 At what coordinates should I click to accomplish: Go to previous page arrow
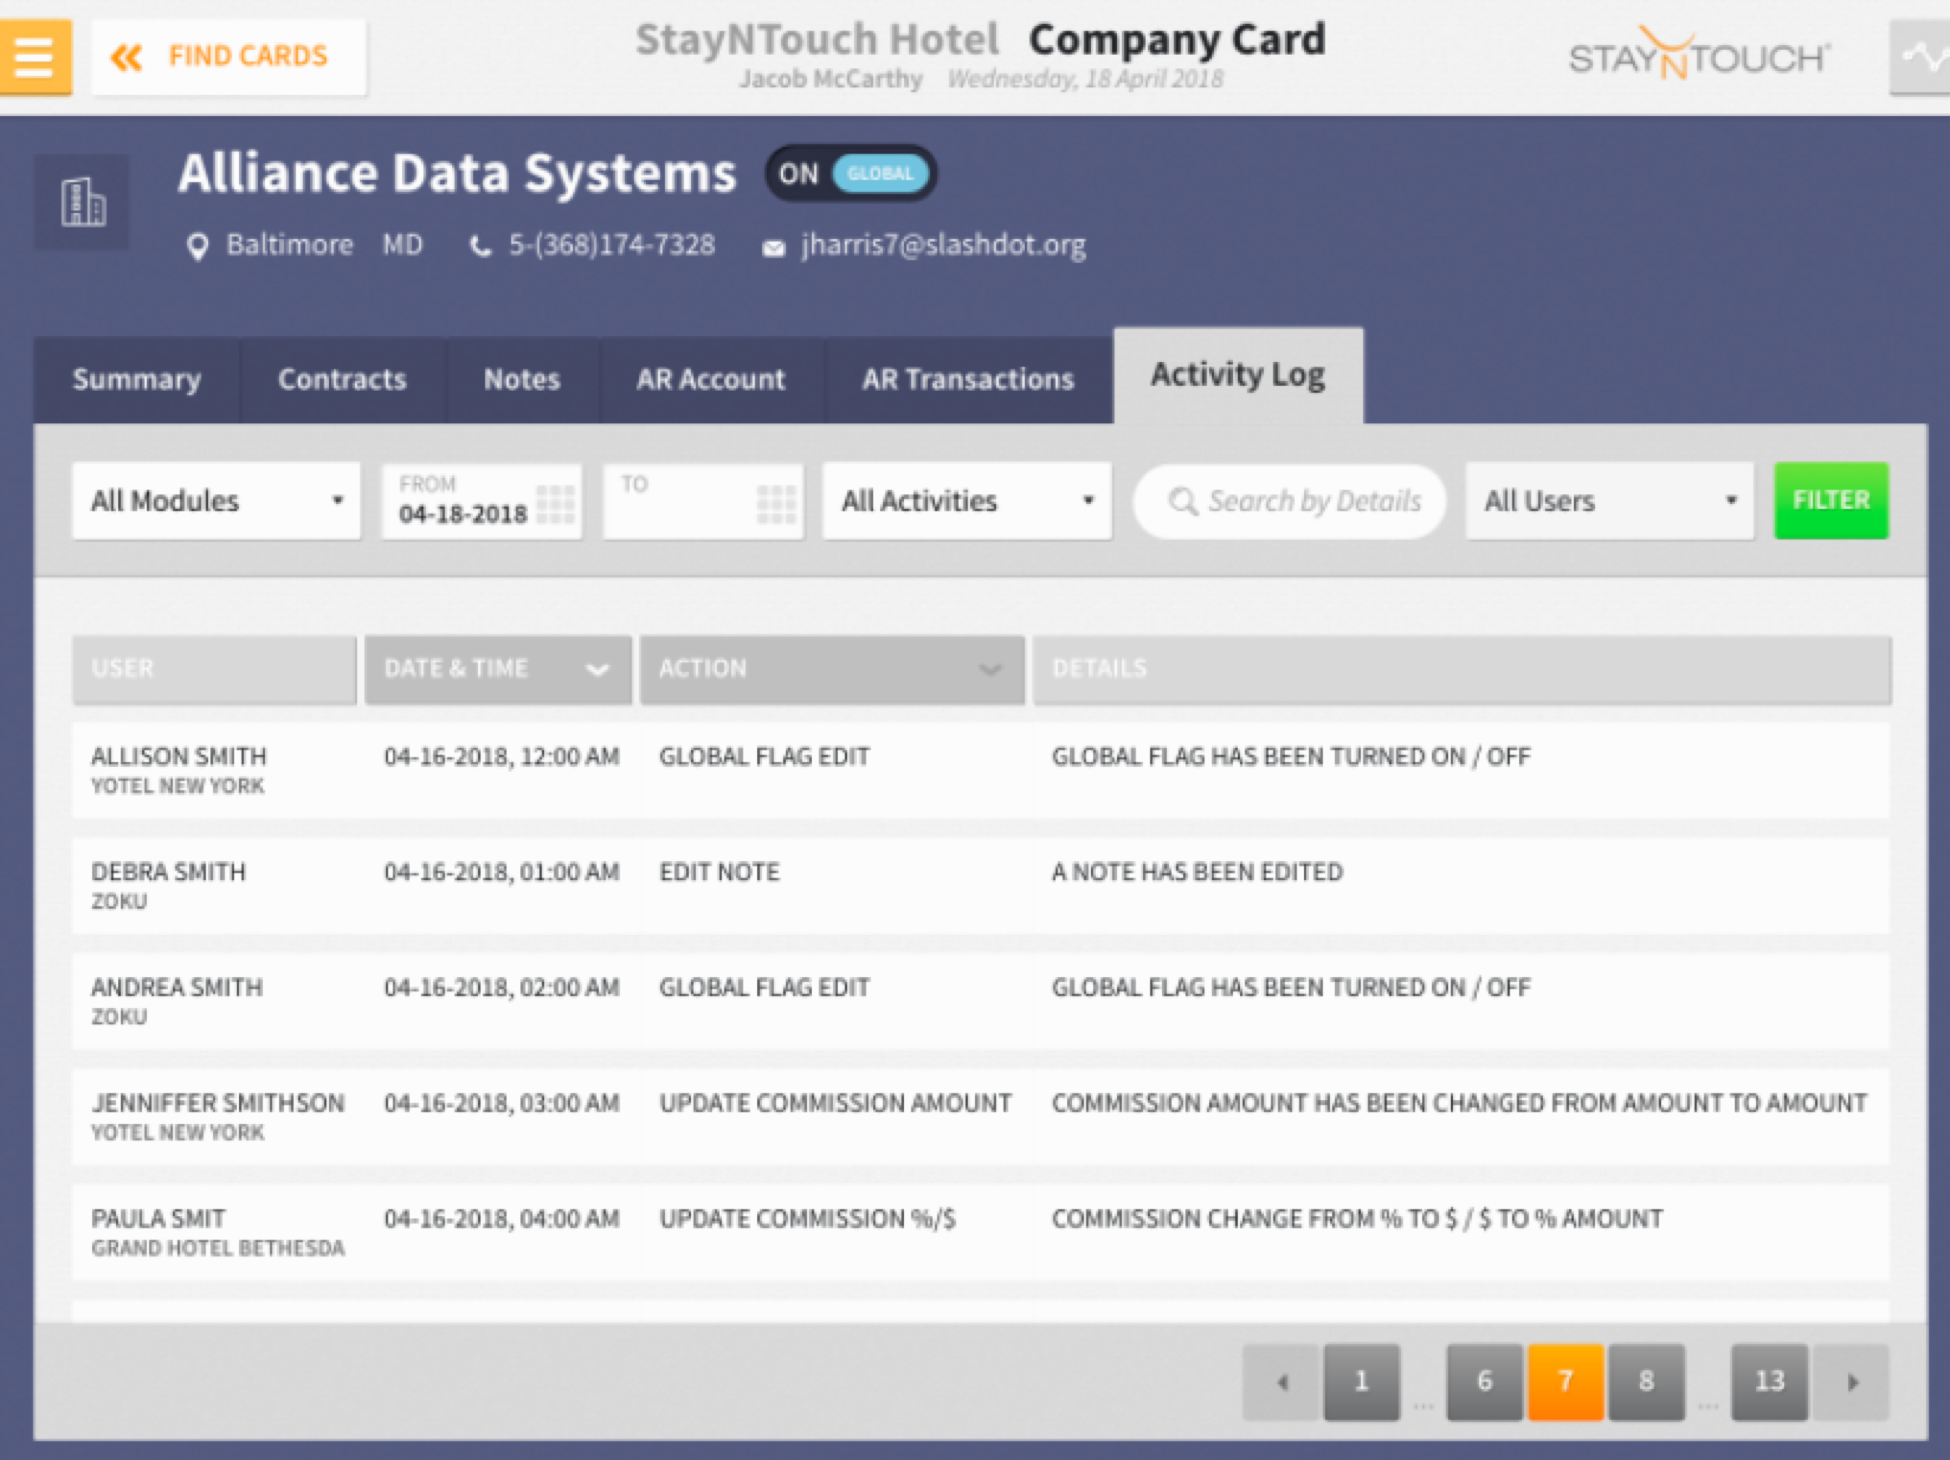pyautogui.click(x=1282, y=1382)
